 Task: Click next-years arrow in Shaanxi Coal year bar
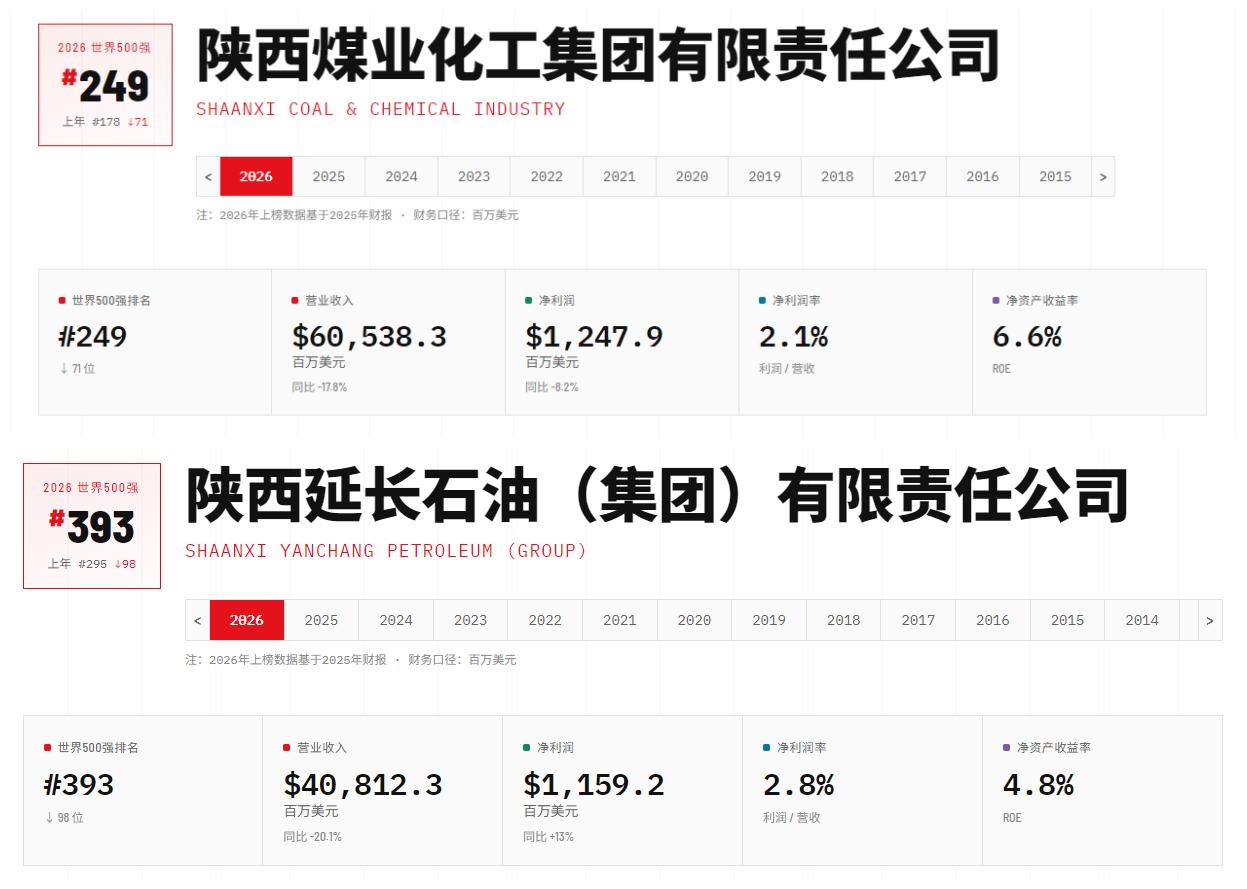(x=1103, y=176)
